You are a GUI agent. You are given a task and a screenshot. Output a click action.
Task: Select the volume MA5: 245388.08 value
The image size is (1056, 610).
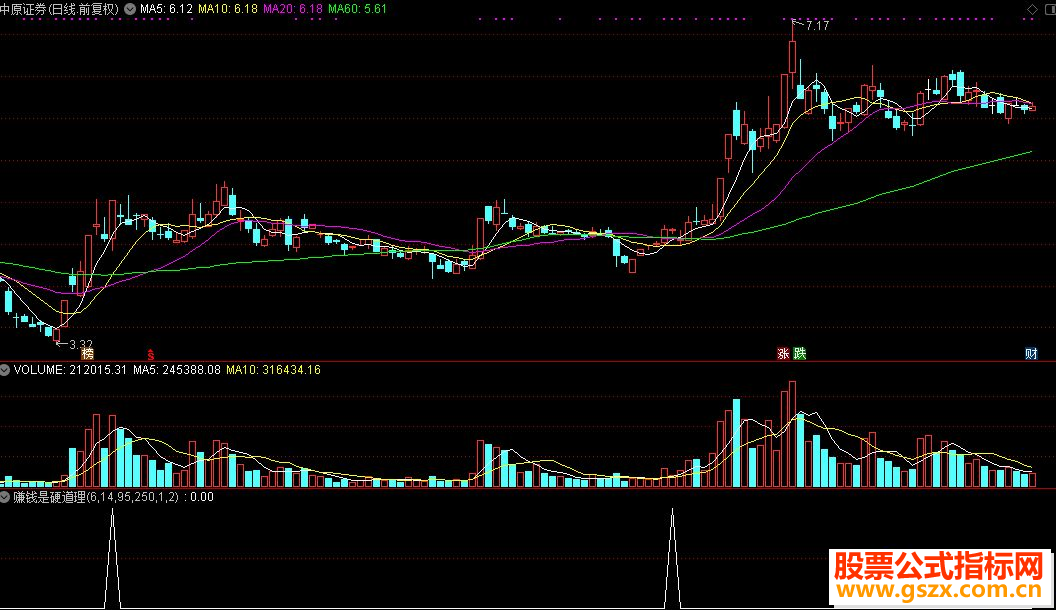(176, 370)
